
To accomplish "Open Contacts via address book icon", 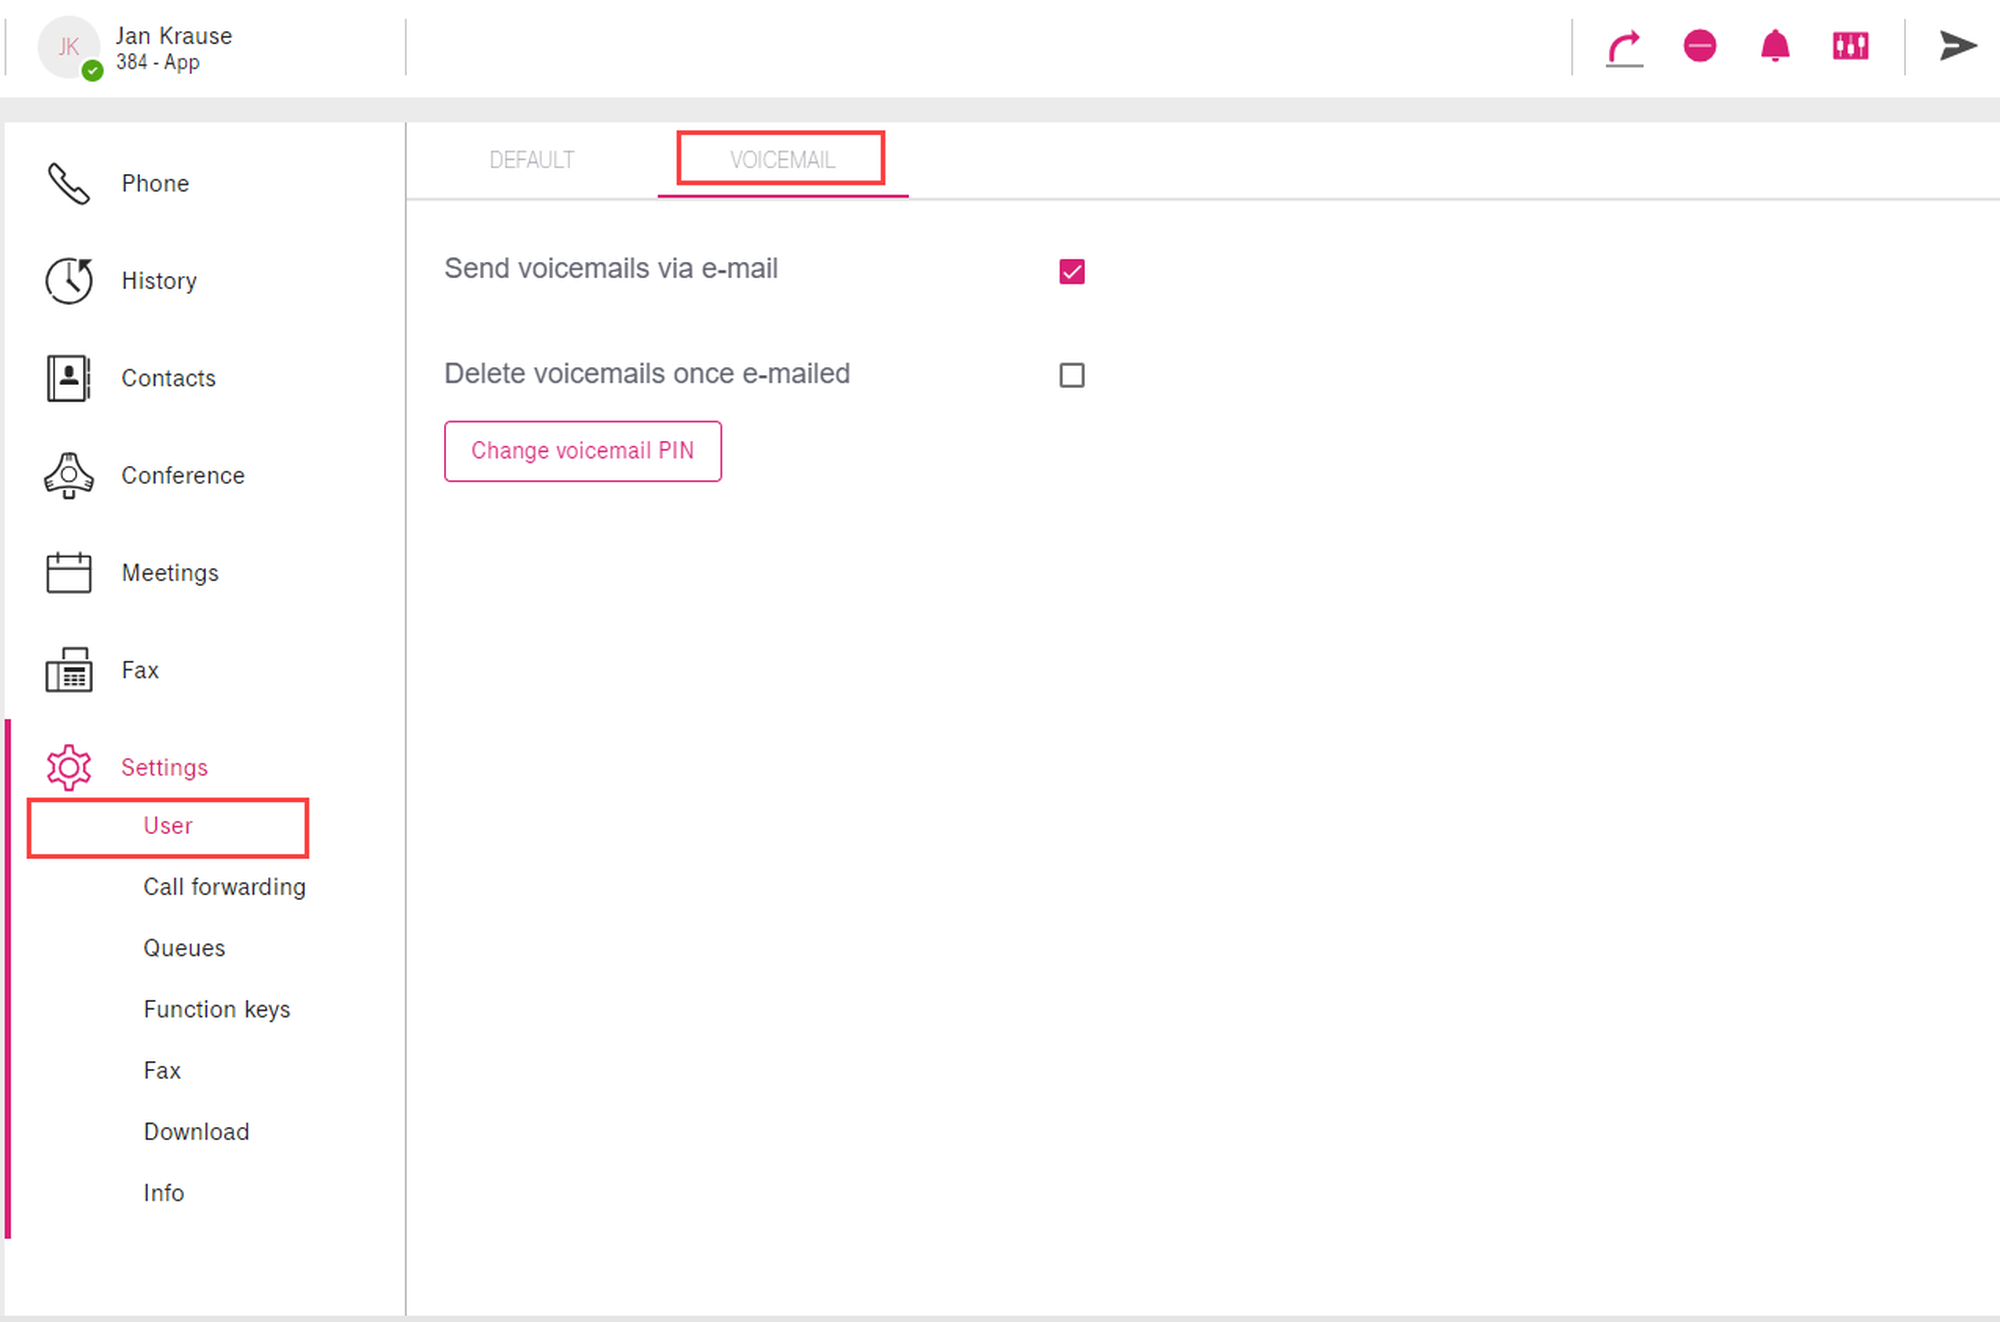I will (68, 378).
